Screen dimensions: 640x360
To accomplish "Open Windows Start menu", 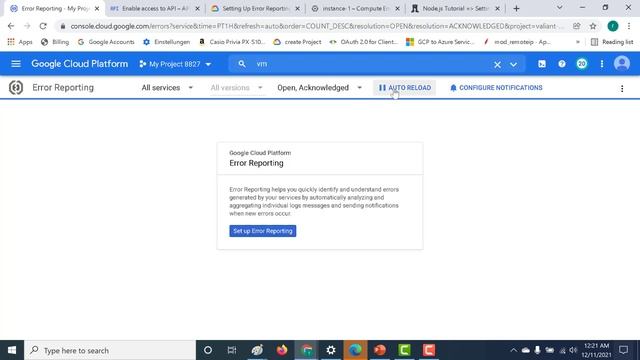I will (12, 350).
